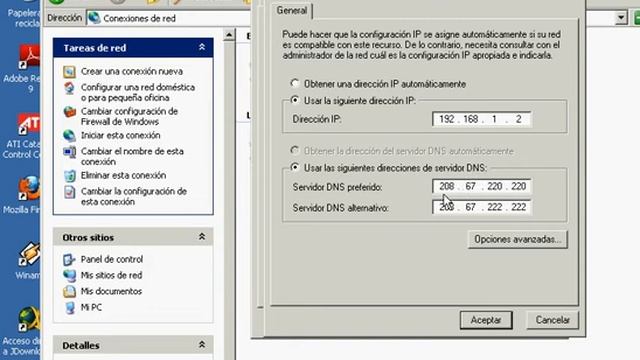Open Configurar una red doméstica o para pequeña oficina link
The width and height of the screenshot is (640, 360).
[x=138, y=93]
